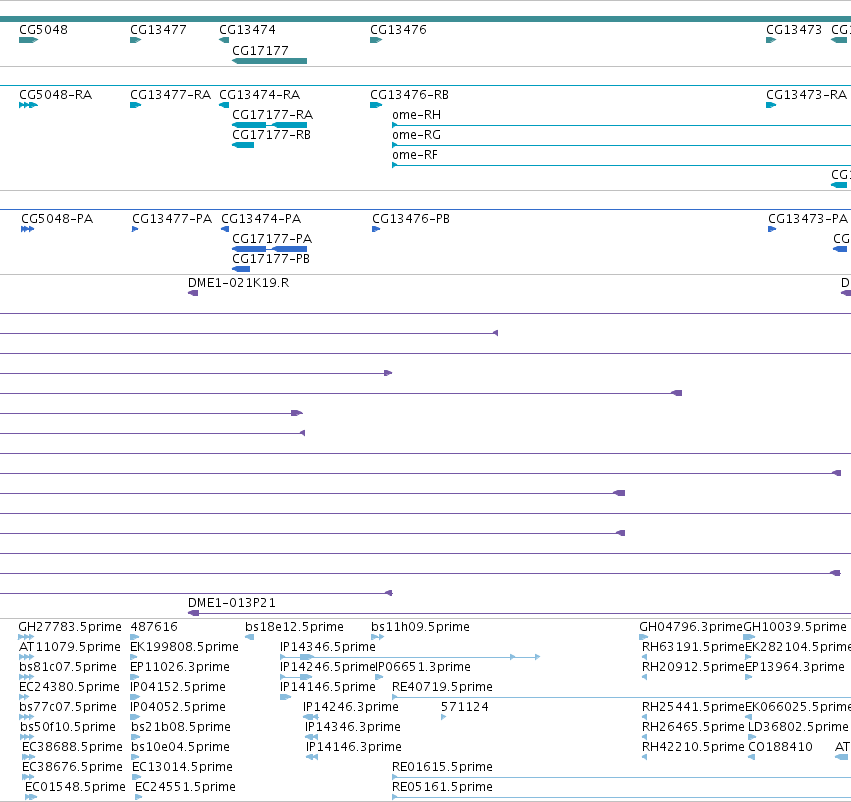Select the ome-RH transcript label

416,115
